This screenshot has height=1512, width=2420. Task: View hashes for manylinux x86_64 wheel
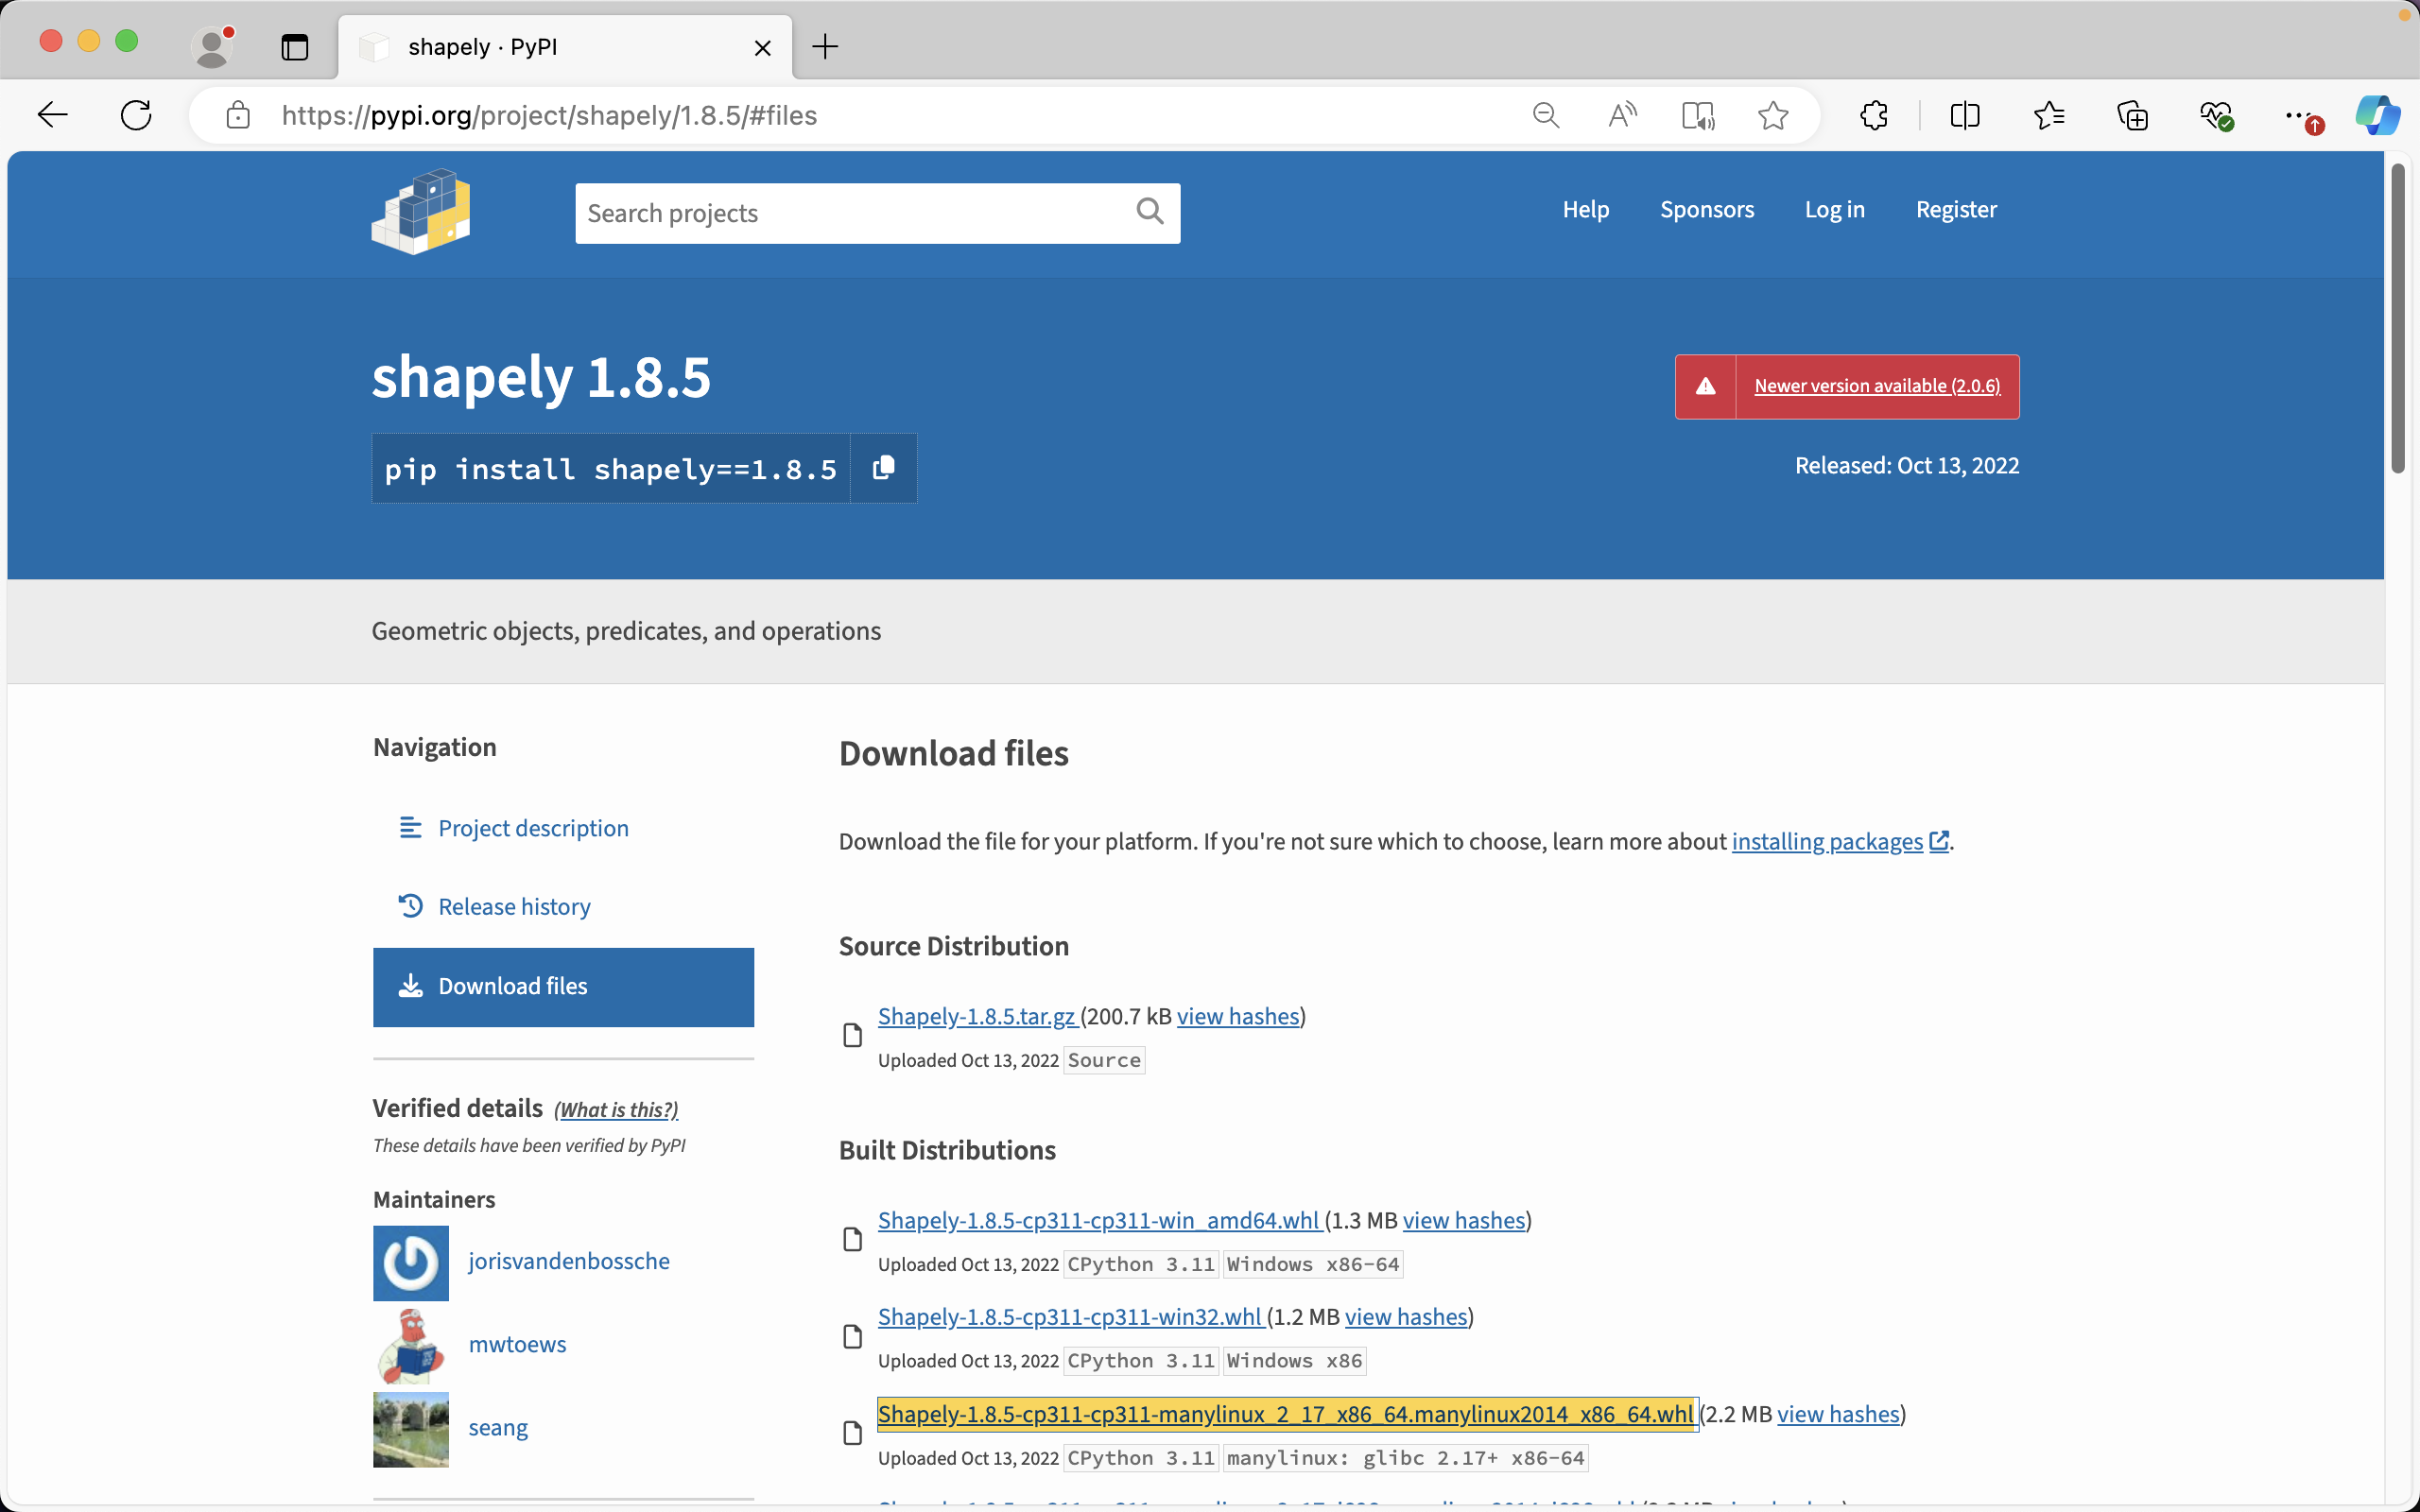(x=1838, y=1414)
